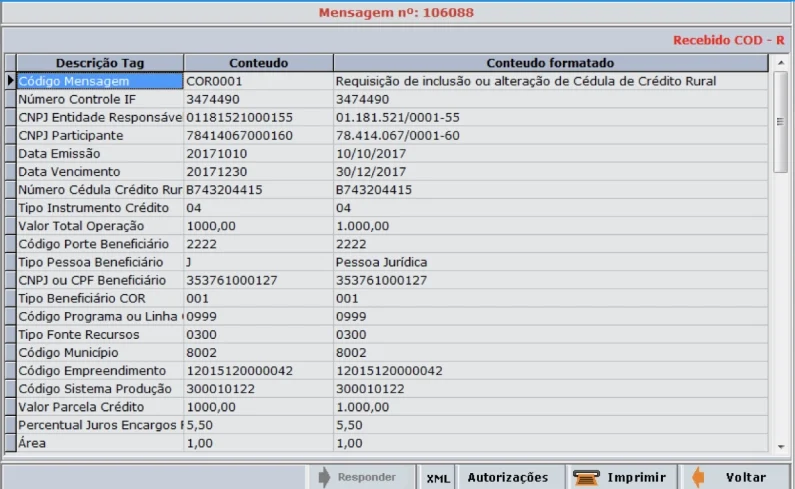Click the Recebido COD - R status text
The height and width of the screenshot is (489, 795).
(729, 40)
